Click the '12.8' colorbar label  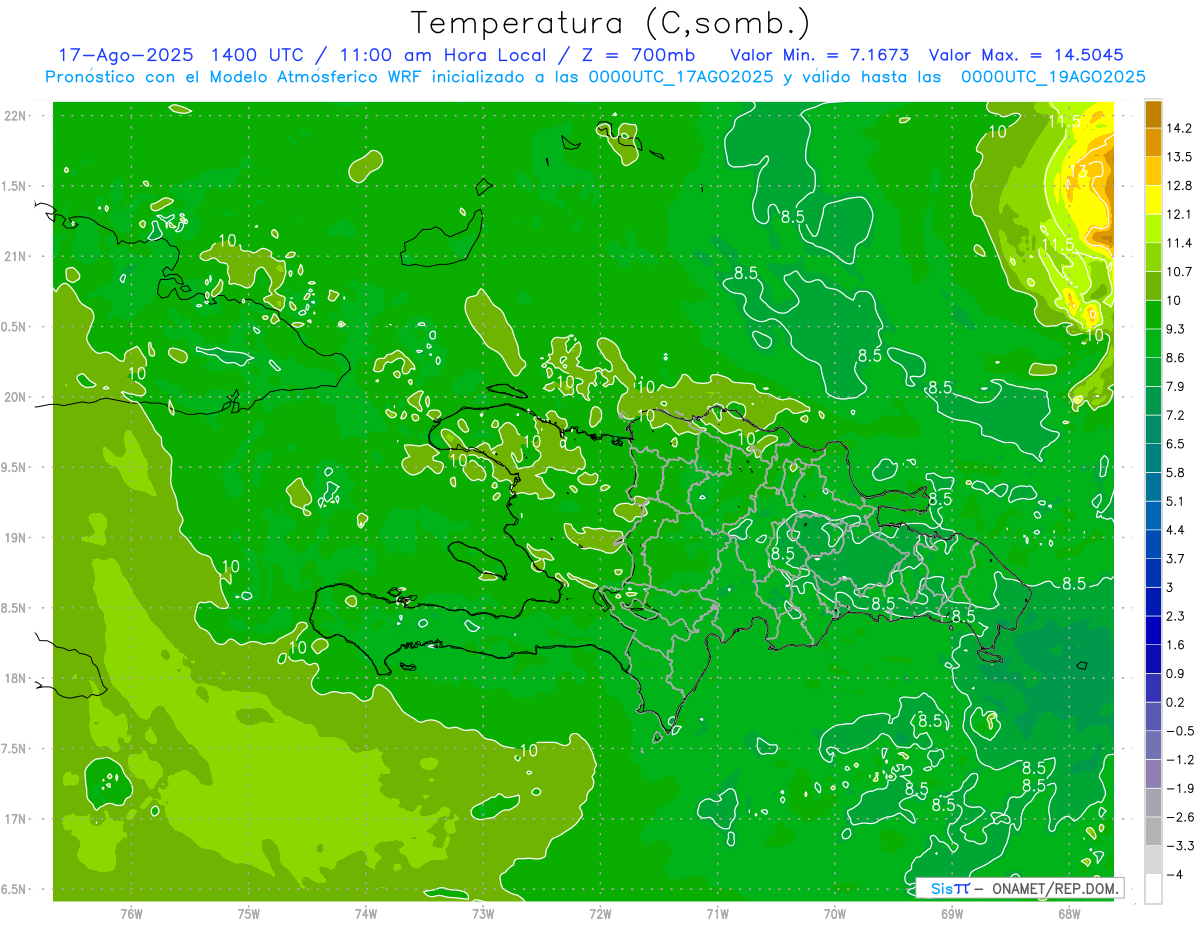[1180, 185]
